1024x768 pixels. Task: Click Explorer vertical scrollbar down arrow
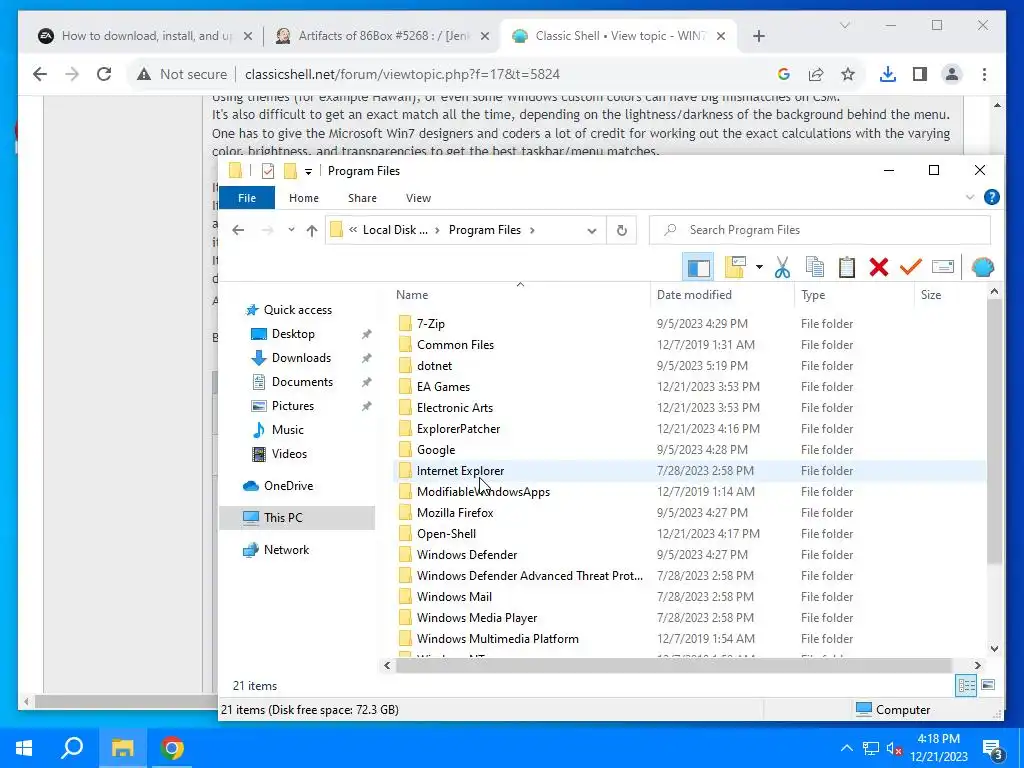point(994,648)
